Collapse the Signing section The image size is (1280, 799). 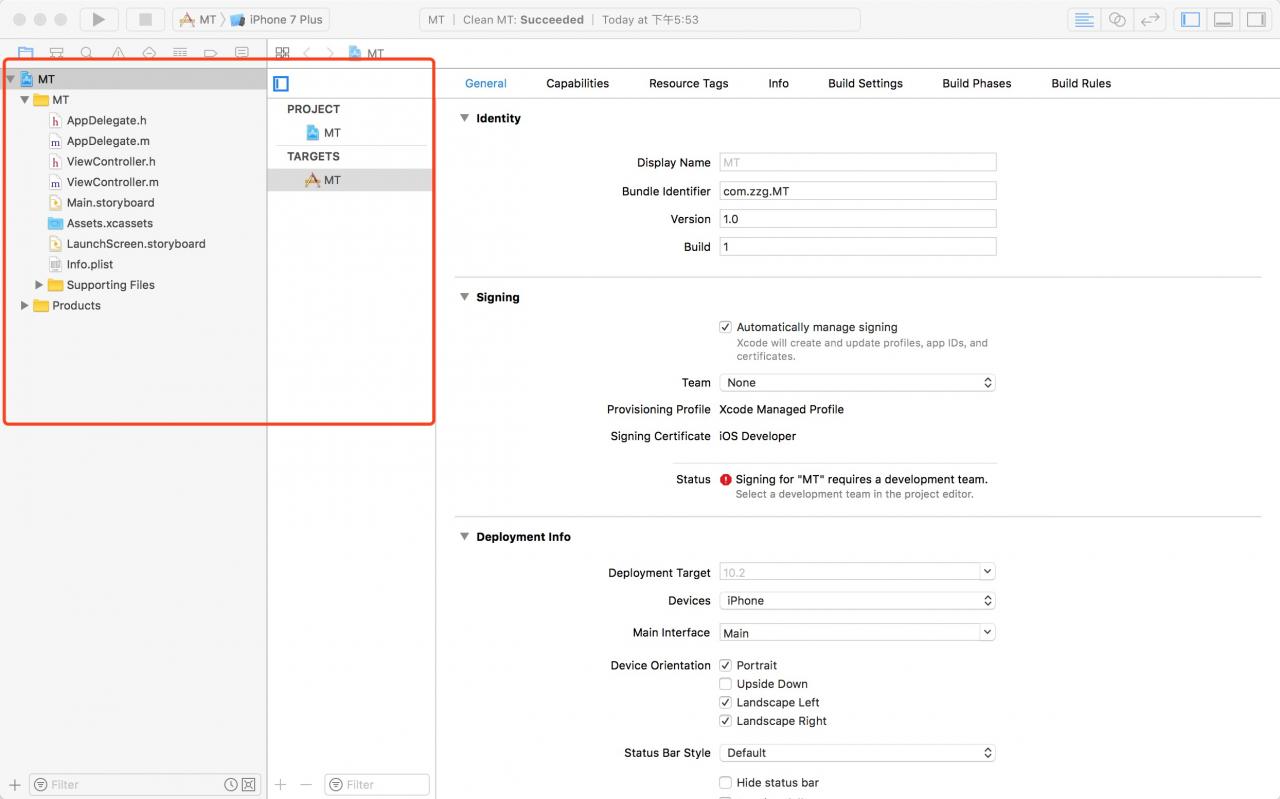click(464, 297)
